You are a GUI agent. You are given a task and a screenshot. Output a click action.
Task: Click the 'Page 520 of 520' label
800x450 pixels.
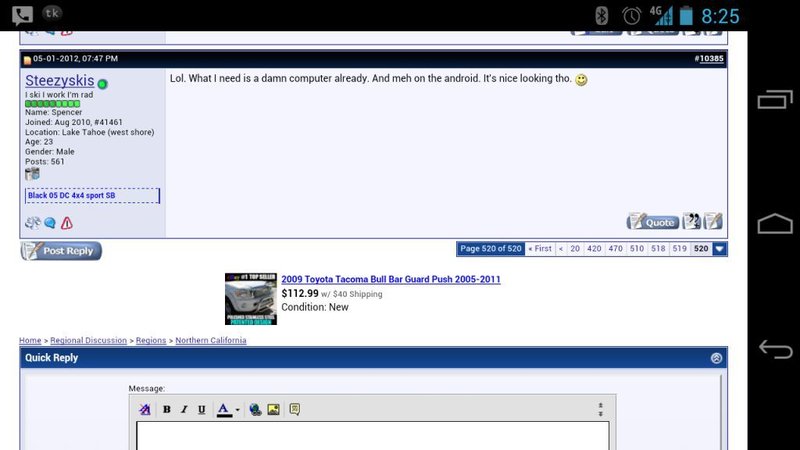point(491,248)
